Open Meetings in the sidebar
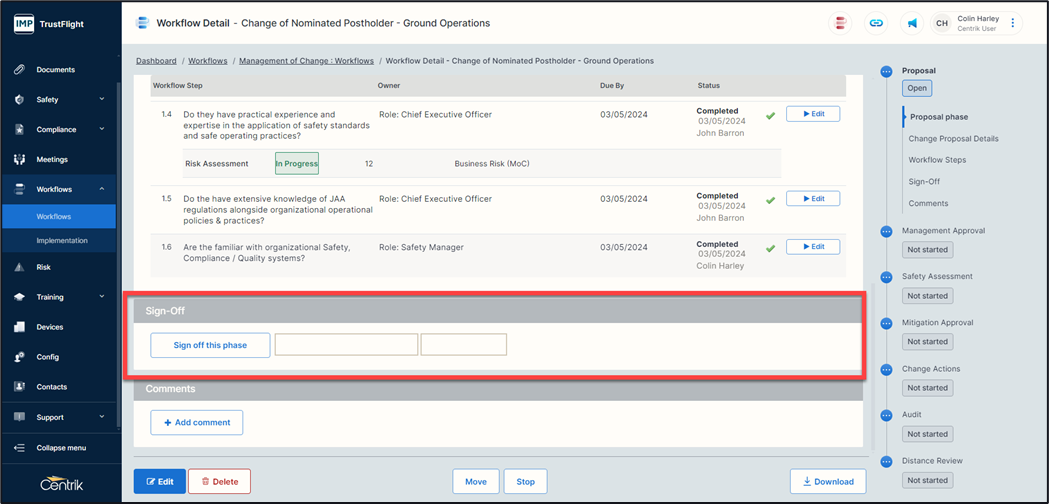The width and height of the screenshot is (1049, 504). point(52,159)
